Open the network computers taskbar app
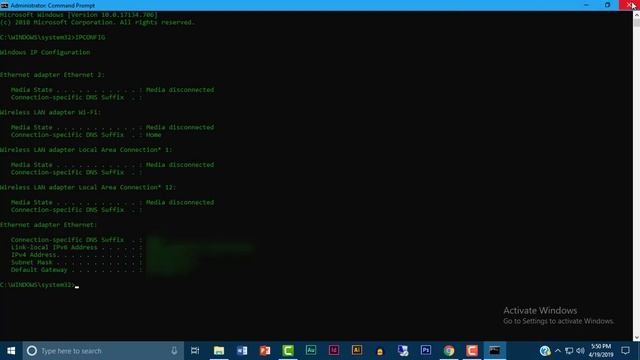The width and height of the screenshot is (640, 360). 403,351
